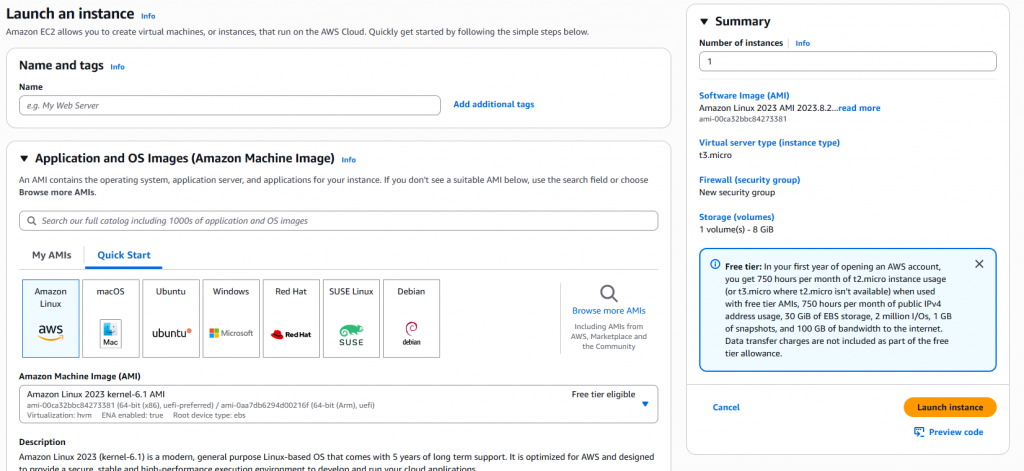Click Add additional tags link

494,104
